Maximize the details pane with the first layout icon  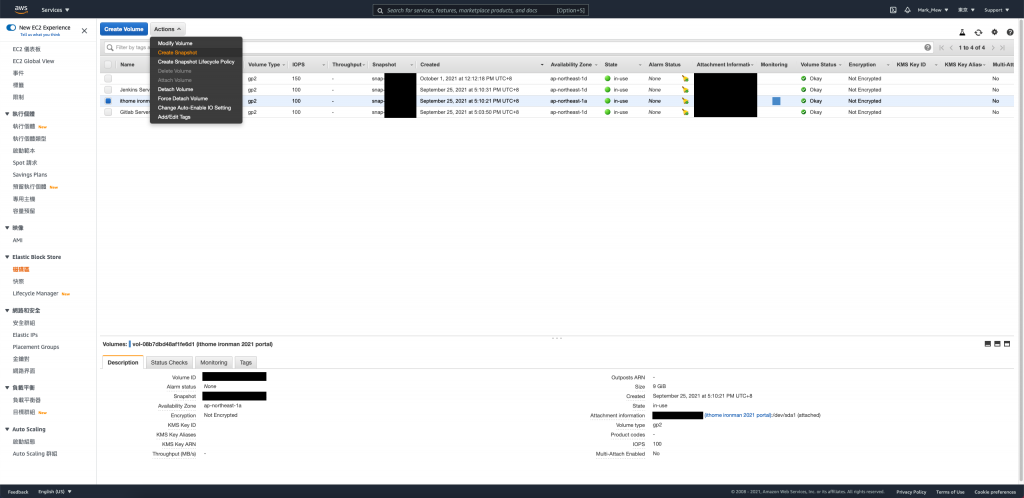[987, 344]
